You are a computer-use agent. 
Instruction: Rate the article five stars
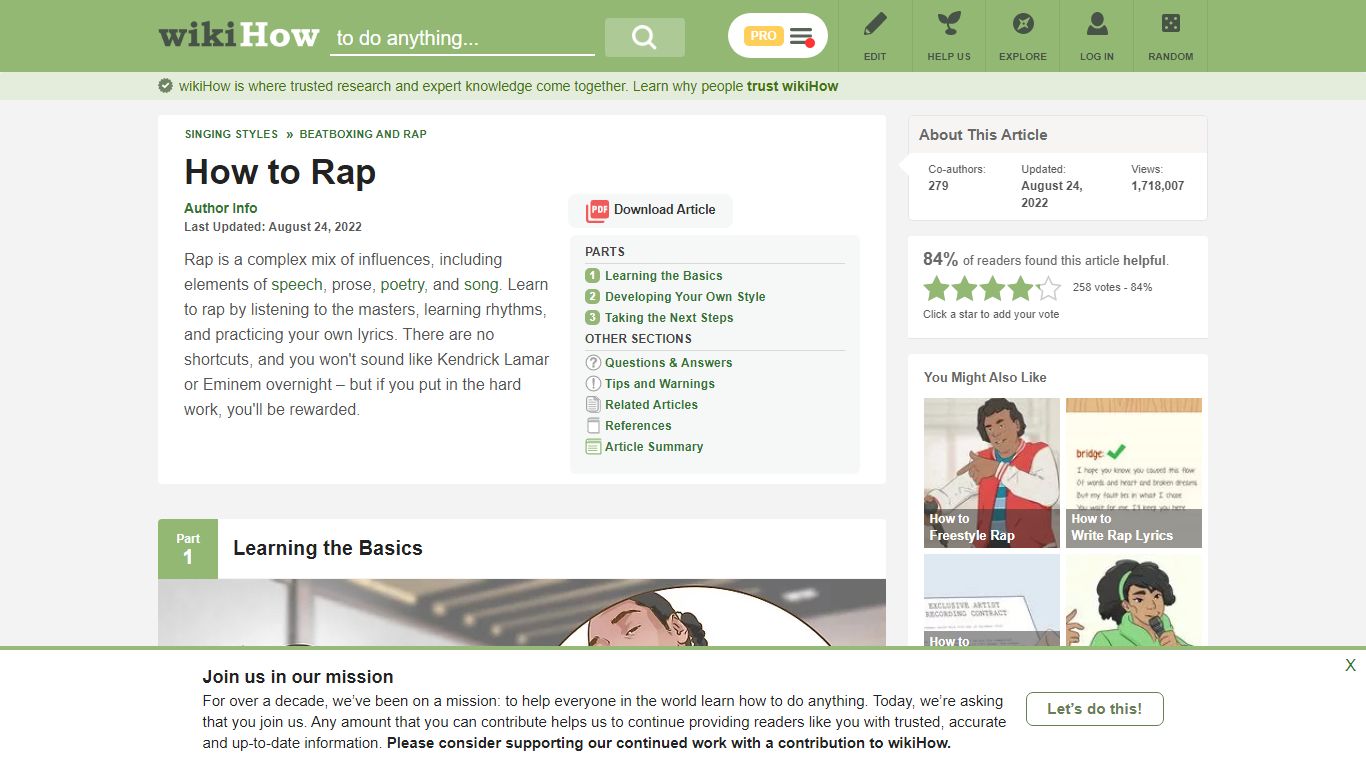coord(1048,289)
